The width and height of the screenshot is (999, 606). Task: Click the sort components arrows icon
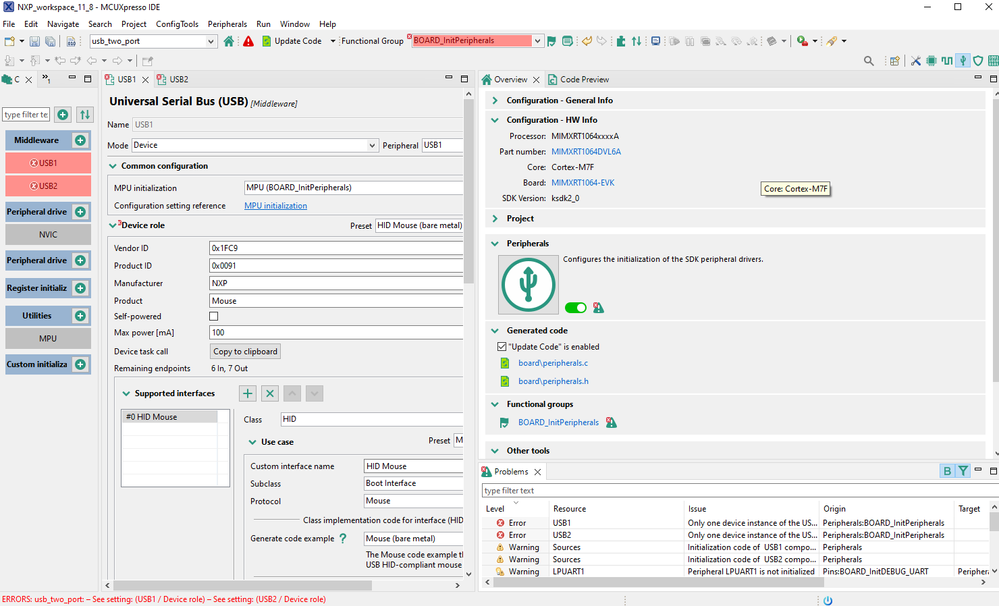[x=85, y=115]
